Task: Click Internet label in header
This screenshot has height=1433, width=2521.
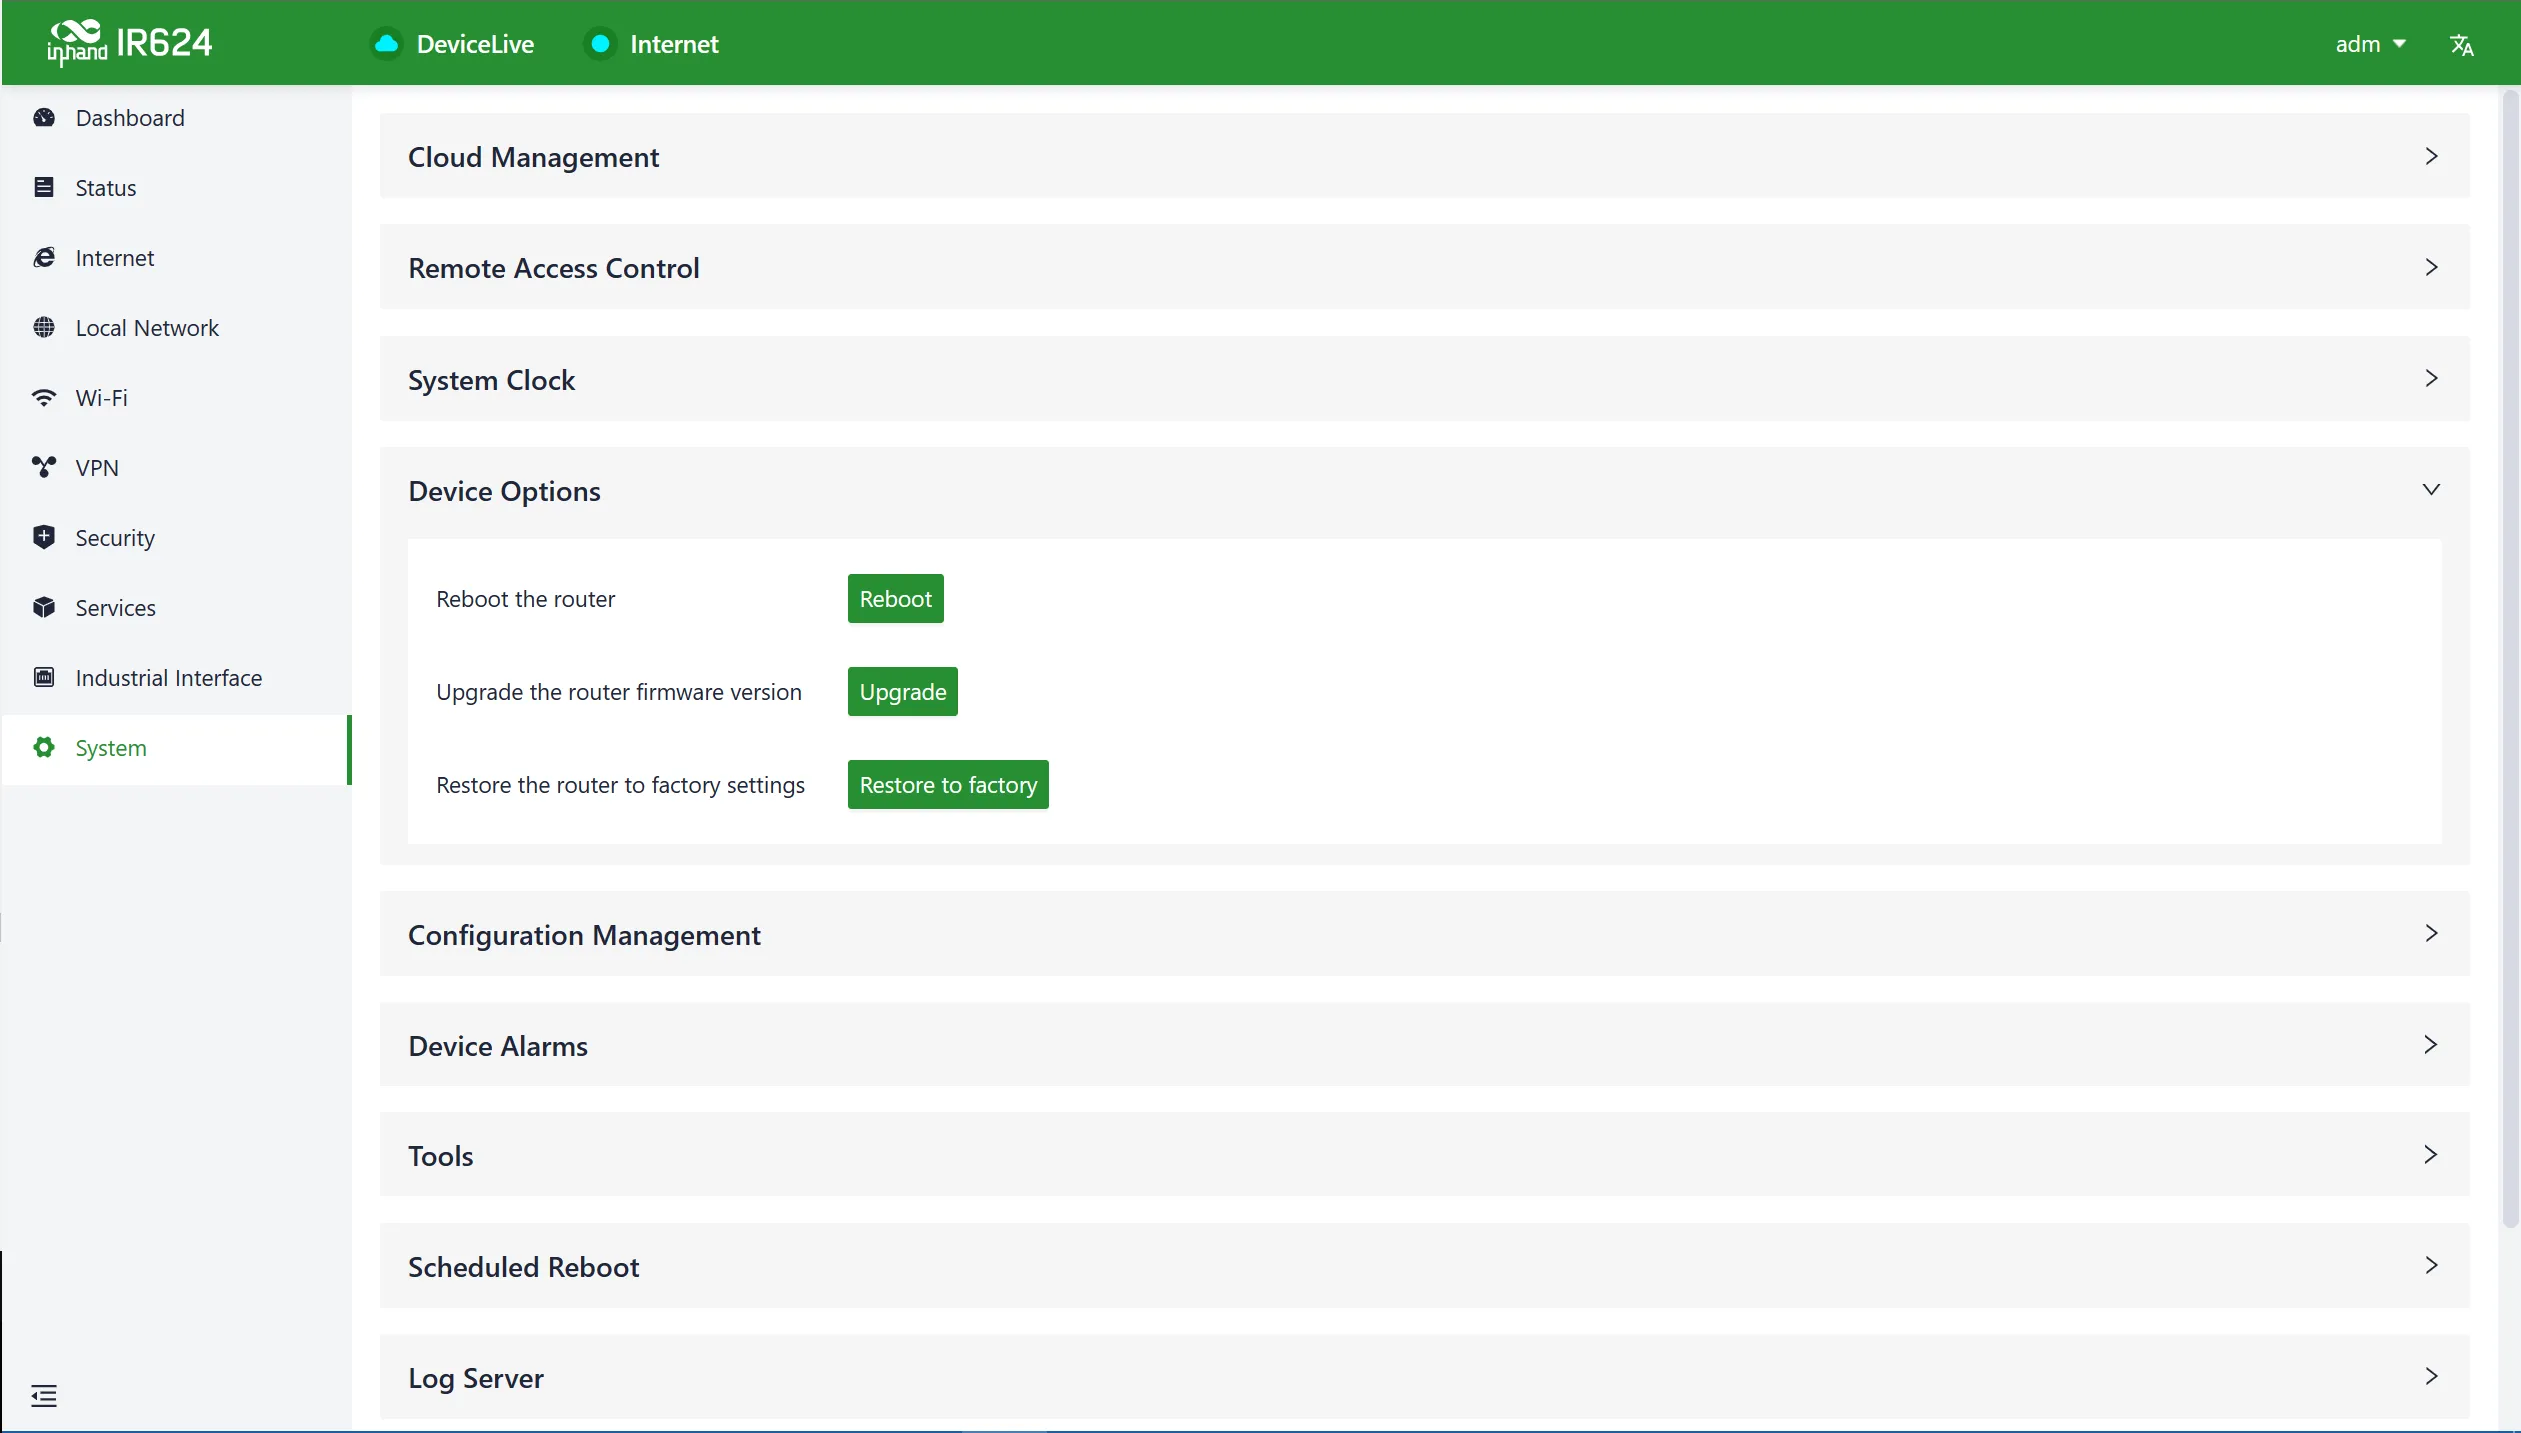Action: coord(674,44)
